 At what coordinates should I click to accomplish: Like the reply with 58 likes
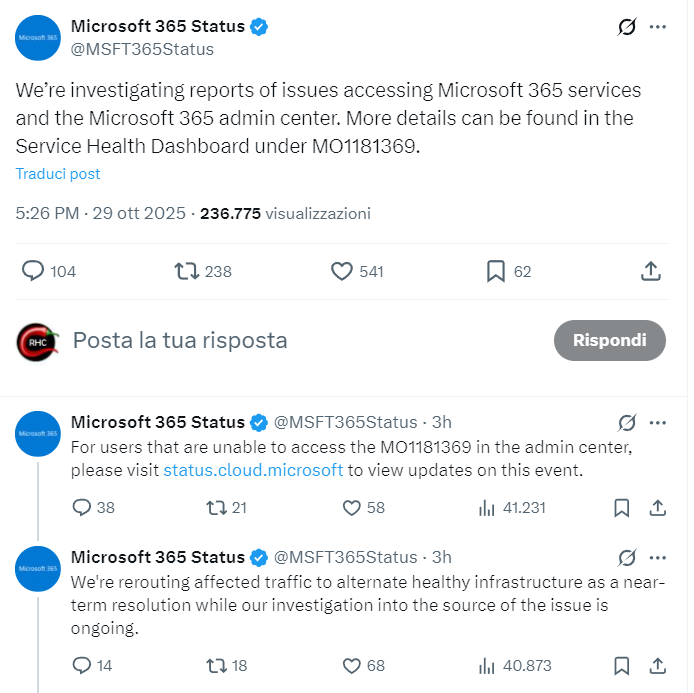pyautogui.click(x=351, y=508)
